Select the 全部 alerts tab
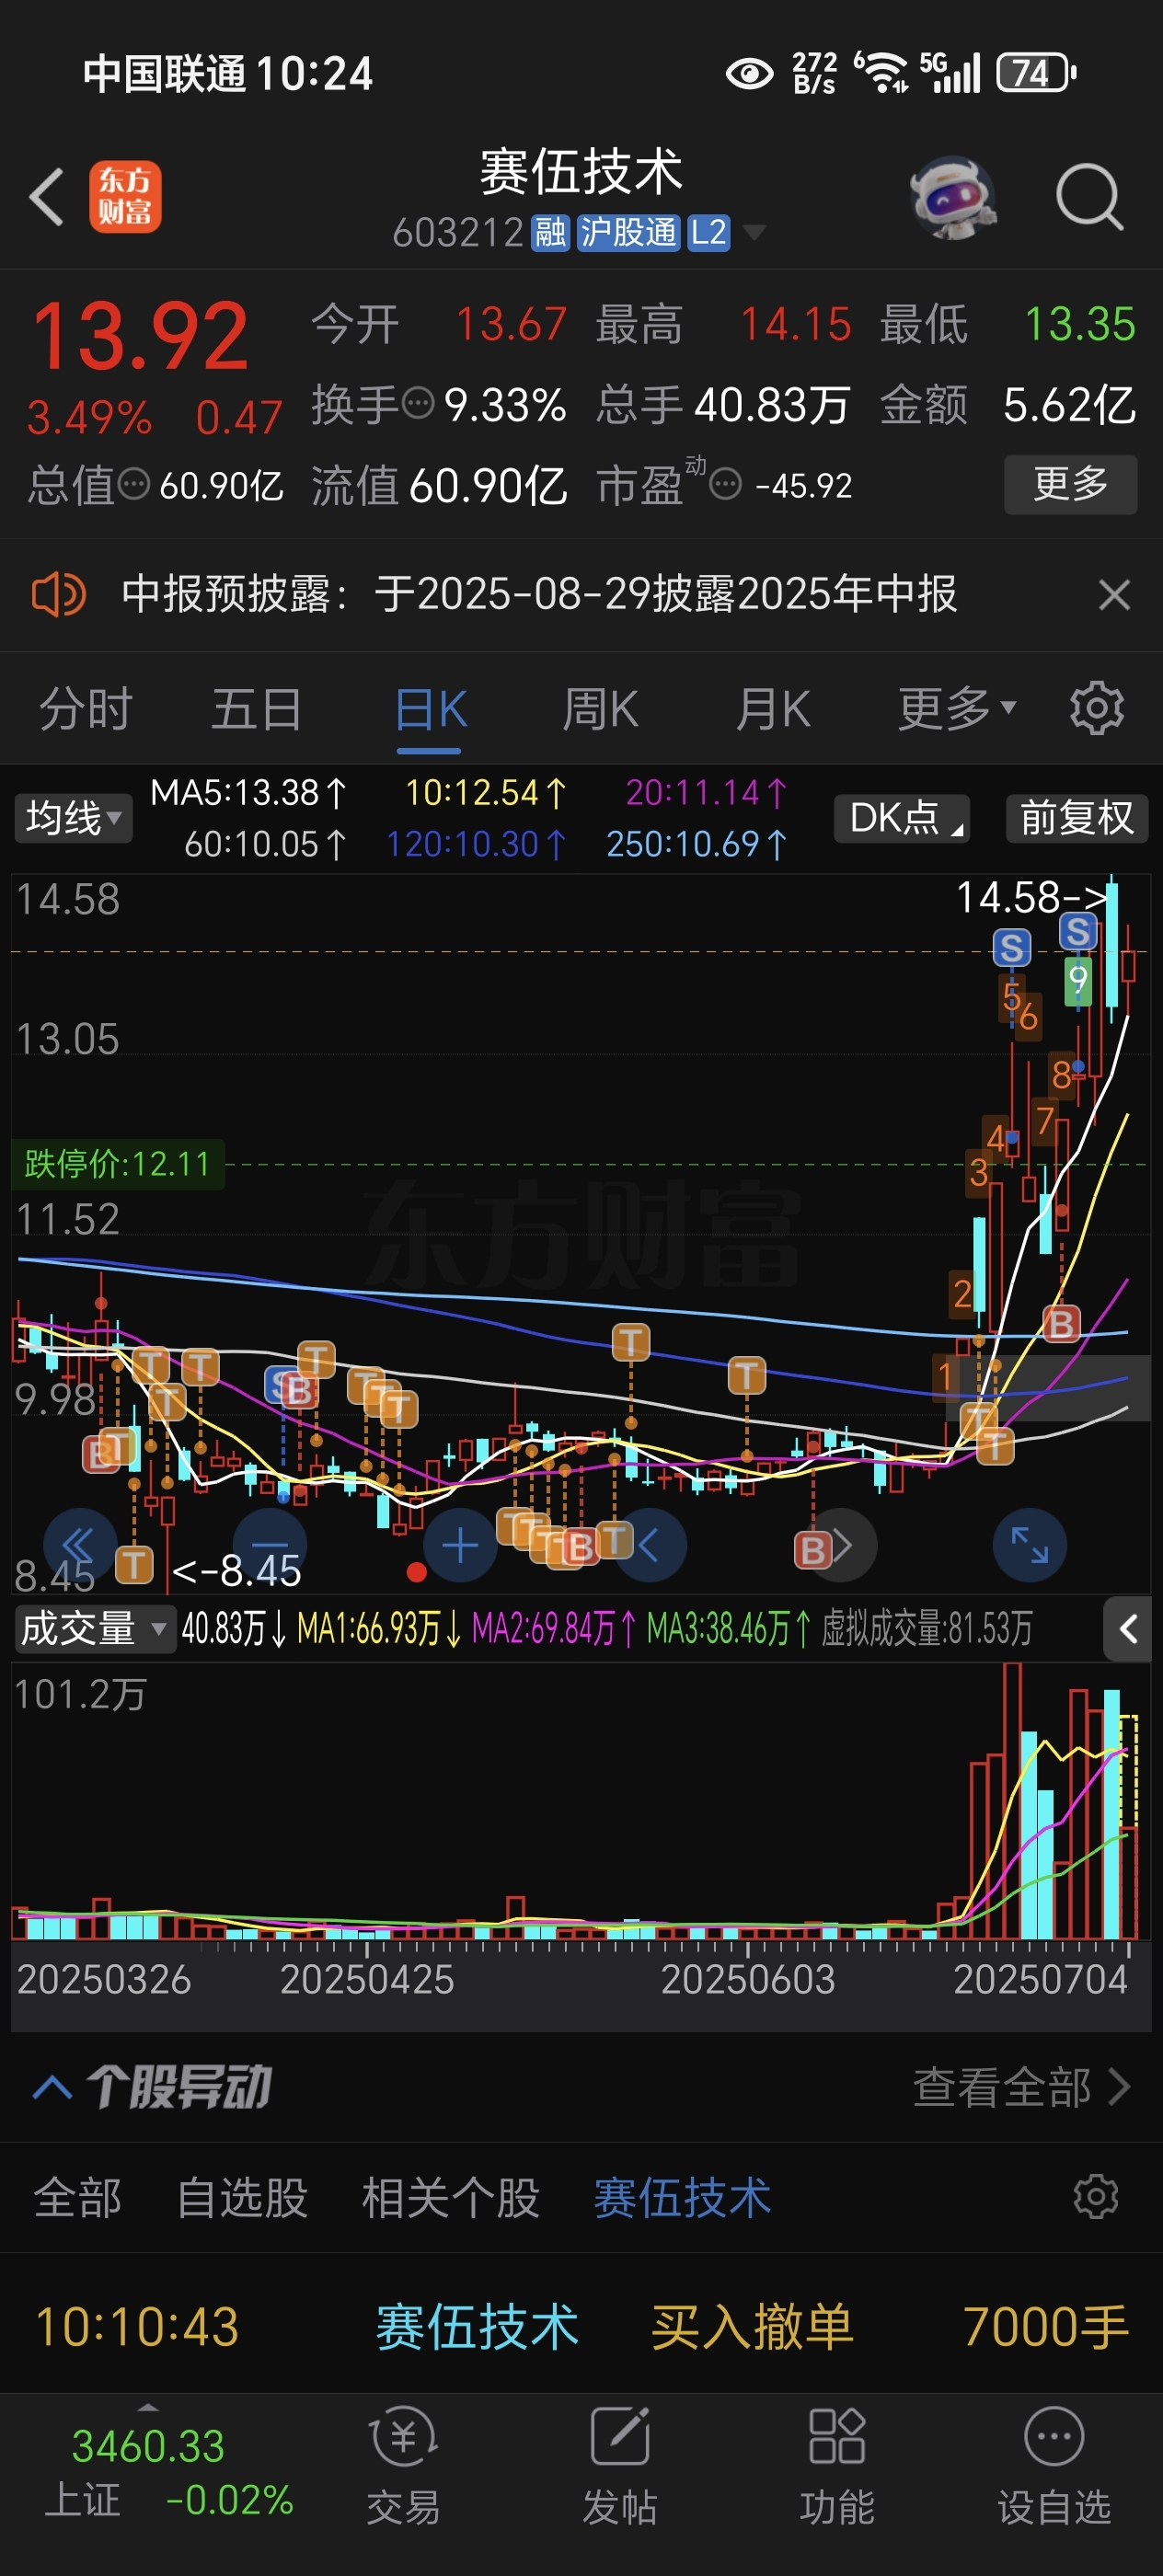This screenshot has width=1163, height=2576. tap(78, 2197)
